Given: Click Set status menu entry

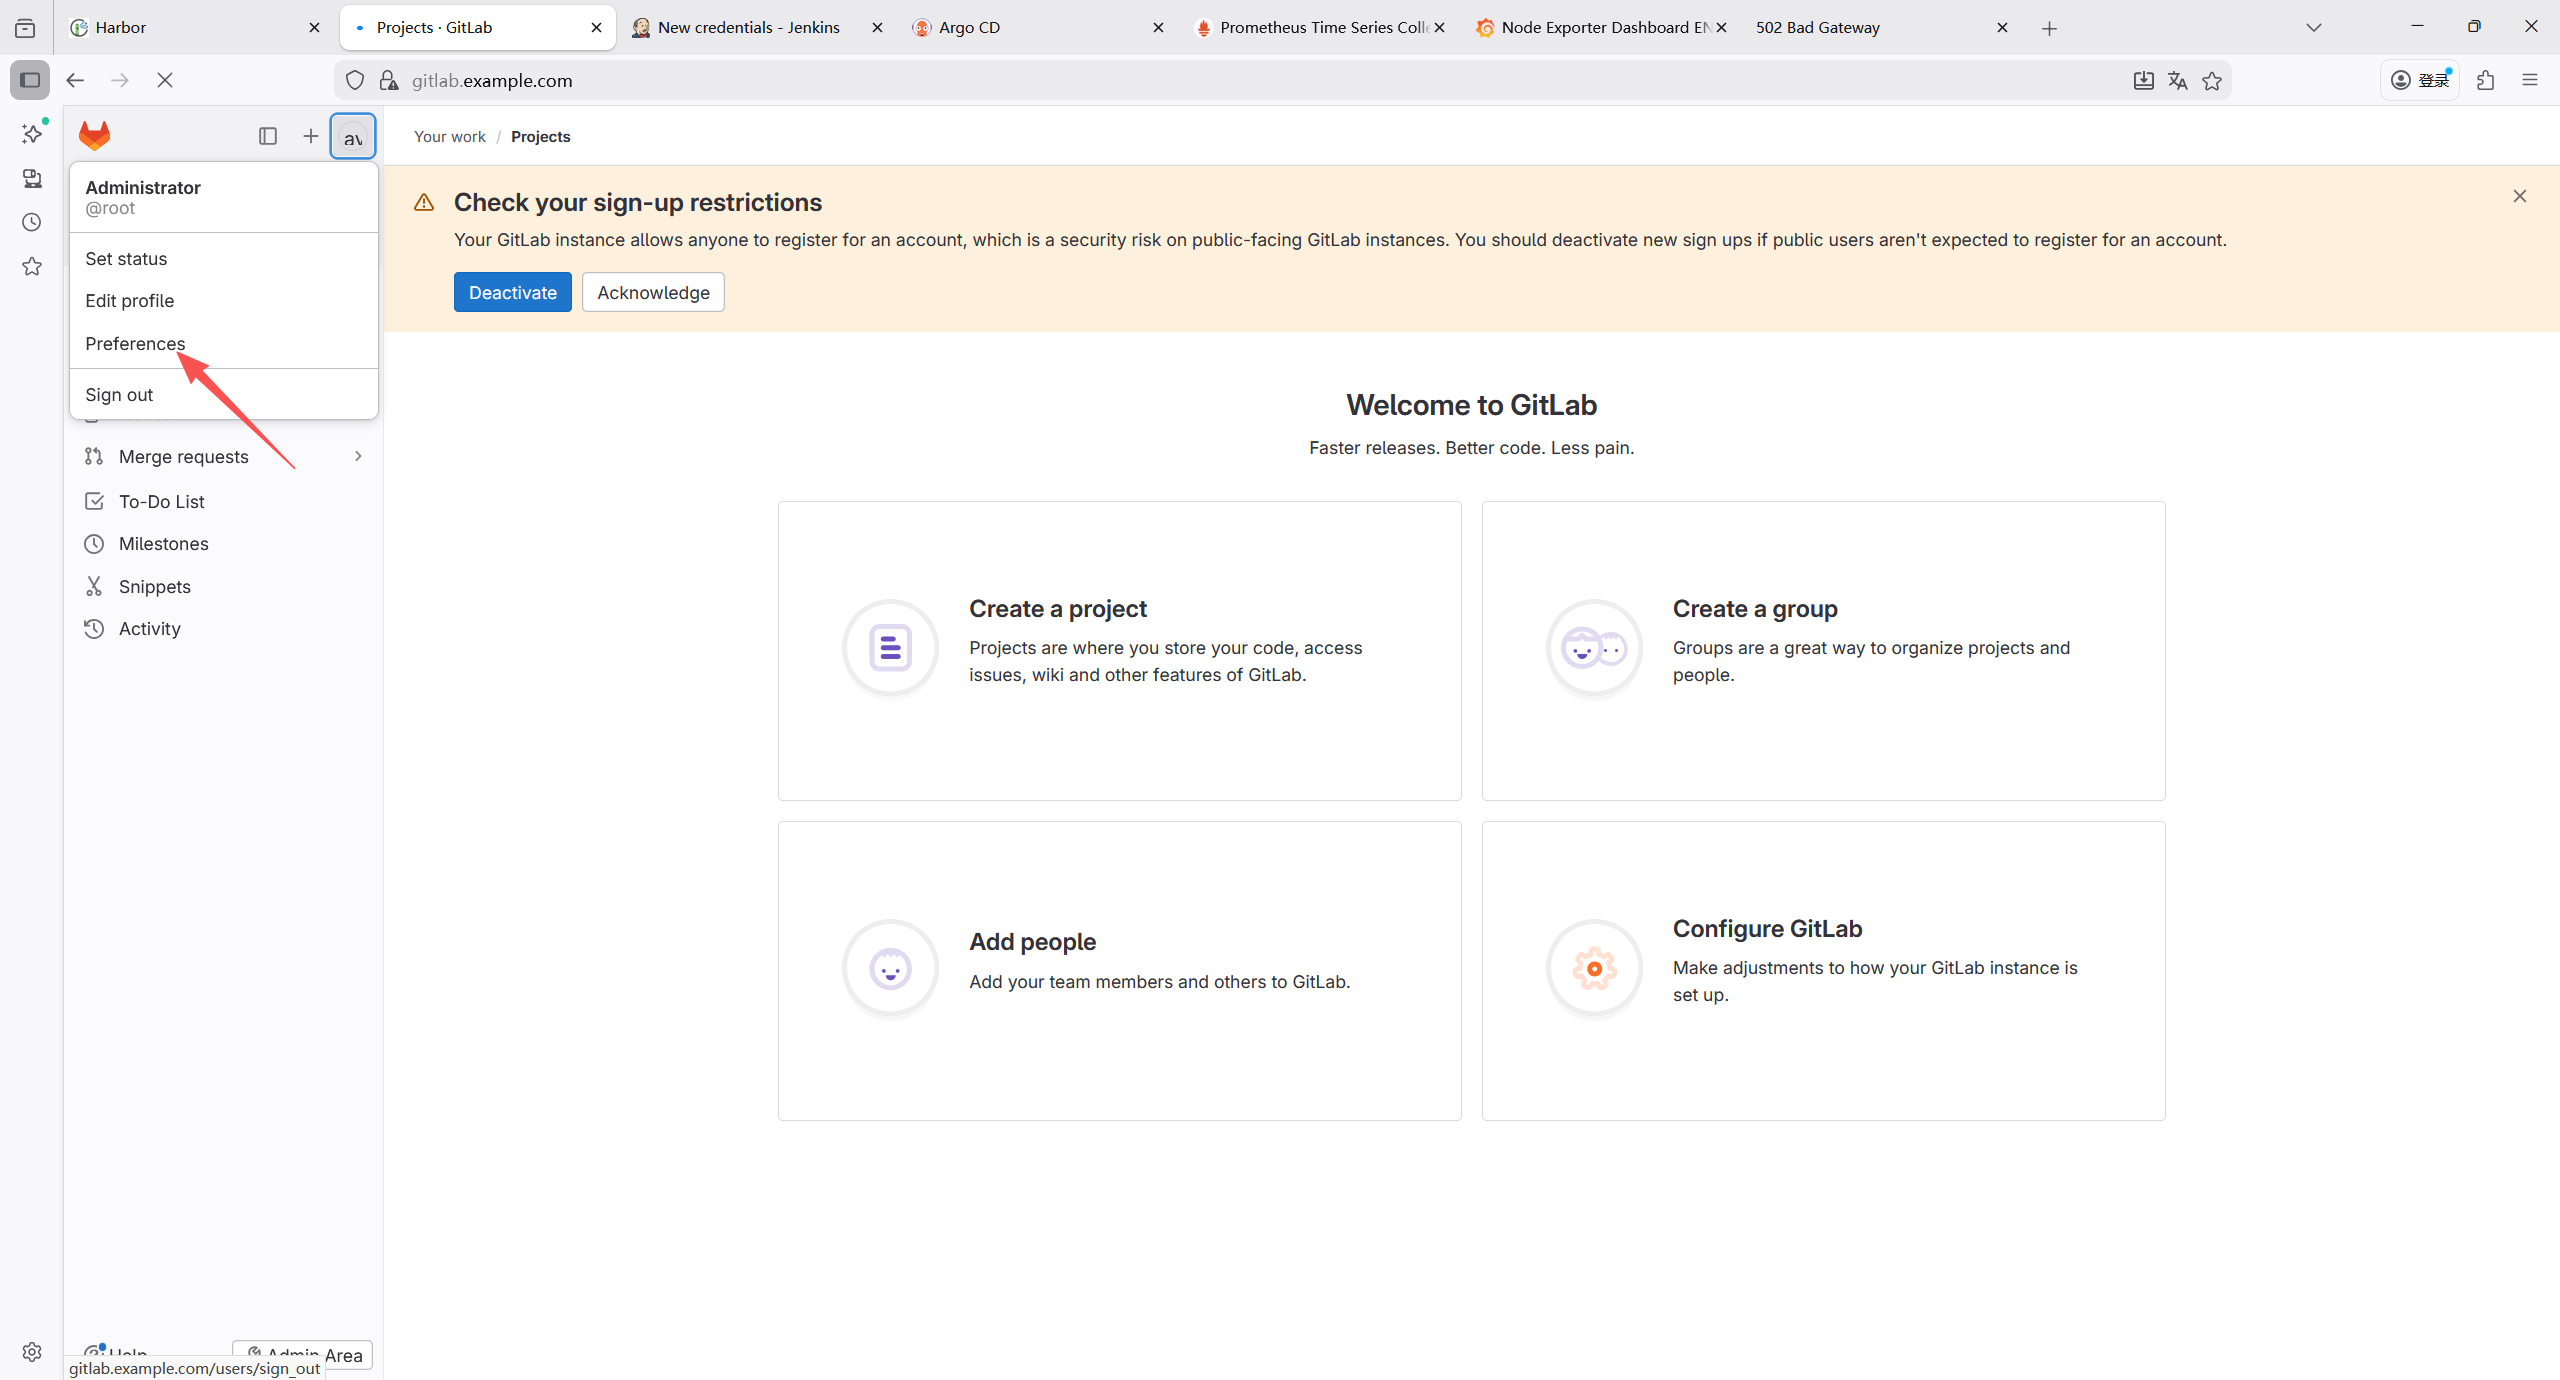Looking at the screenshot, I should (126, 258).
